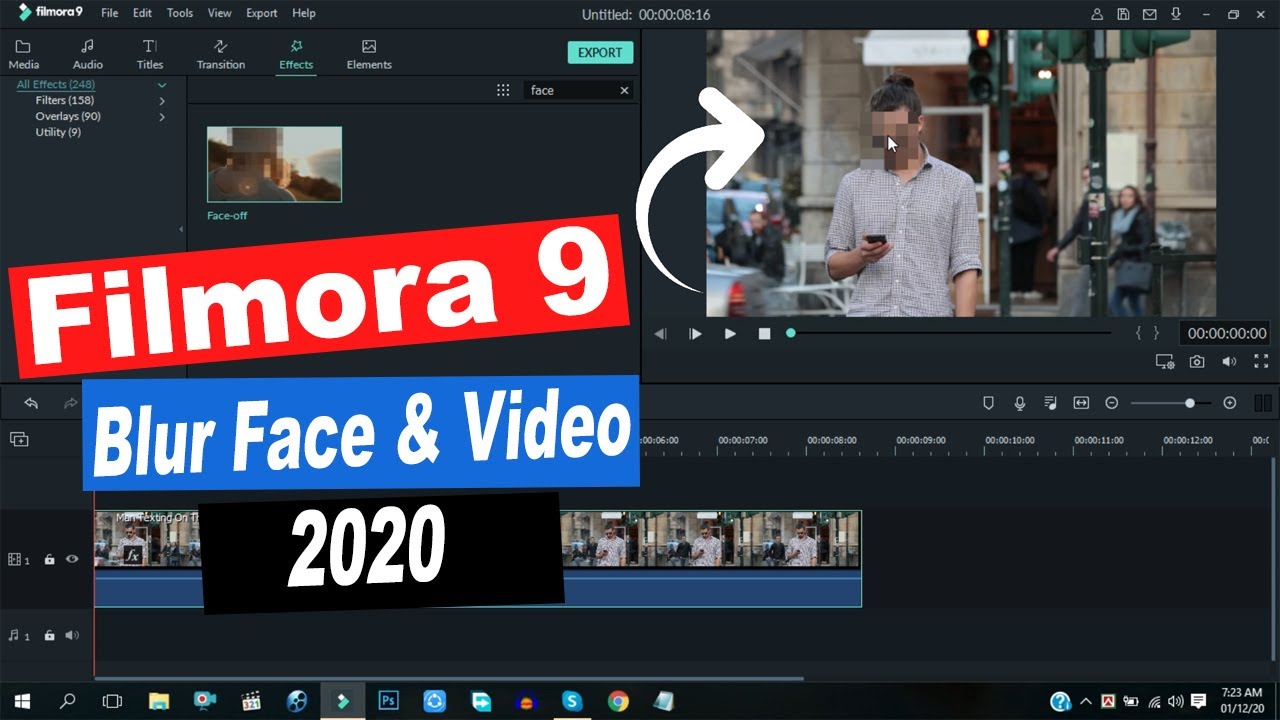1280x720 pixels.
Task: Collapse the All Effects (248) chevron
Action: coord(161,85)
